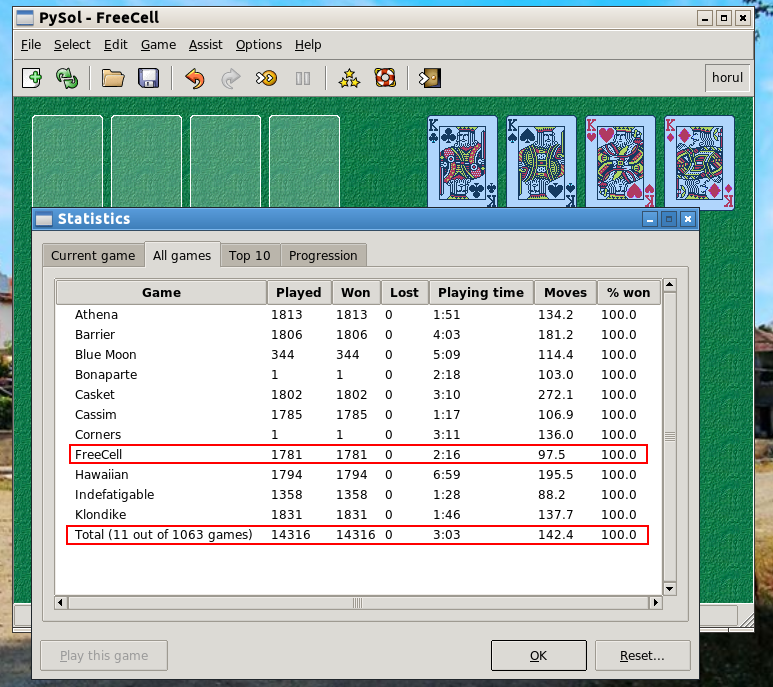Click the horizontal scrollbar left arrow
The image size is (773, 687).
(x=61, y=602)
